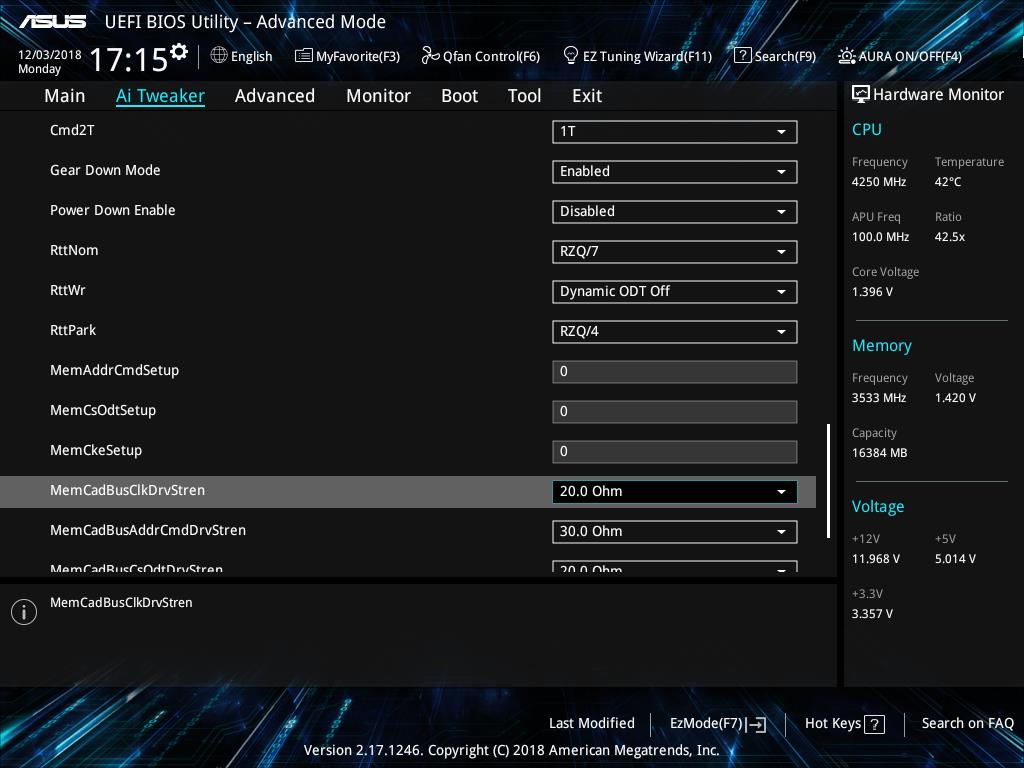The image size is (1024, 768).
Task: Click Last Modified in the footer
Action: (x=592, y=723)
